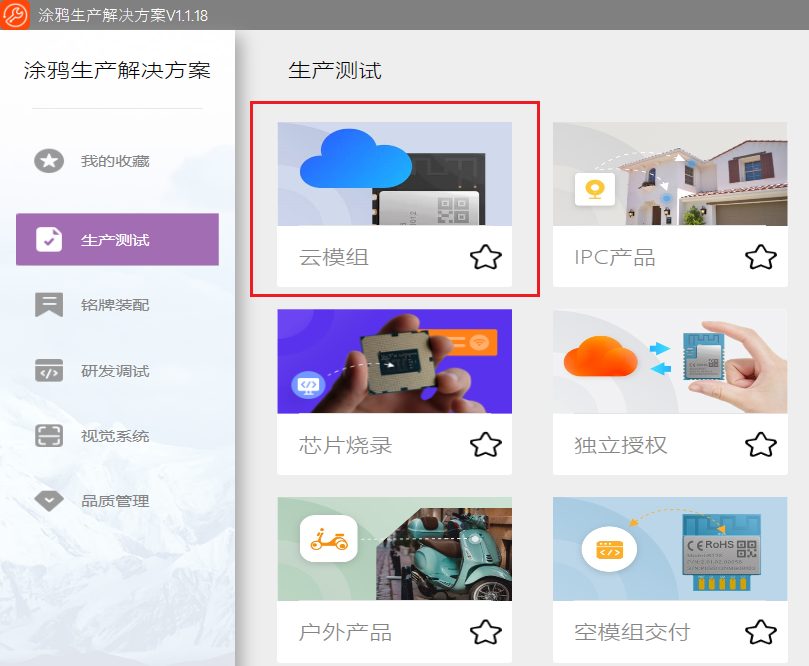Viewport: 809px width, 666px height.
Task: Click the 户外产品 card label
Action: 345,632
